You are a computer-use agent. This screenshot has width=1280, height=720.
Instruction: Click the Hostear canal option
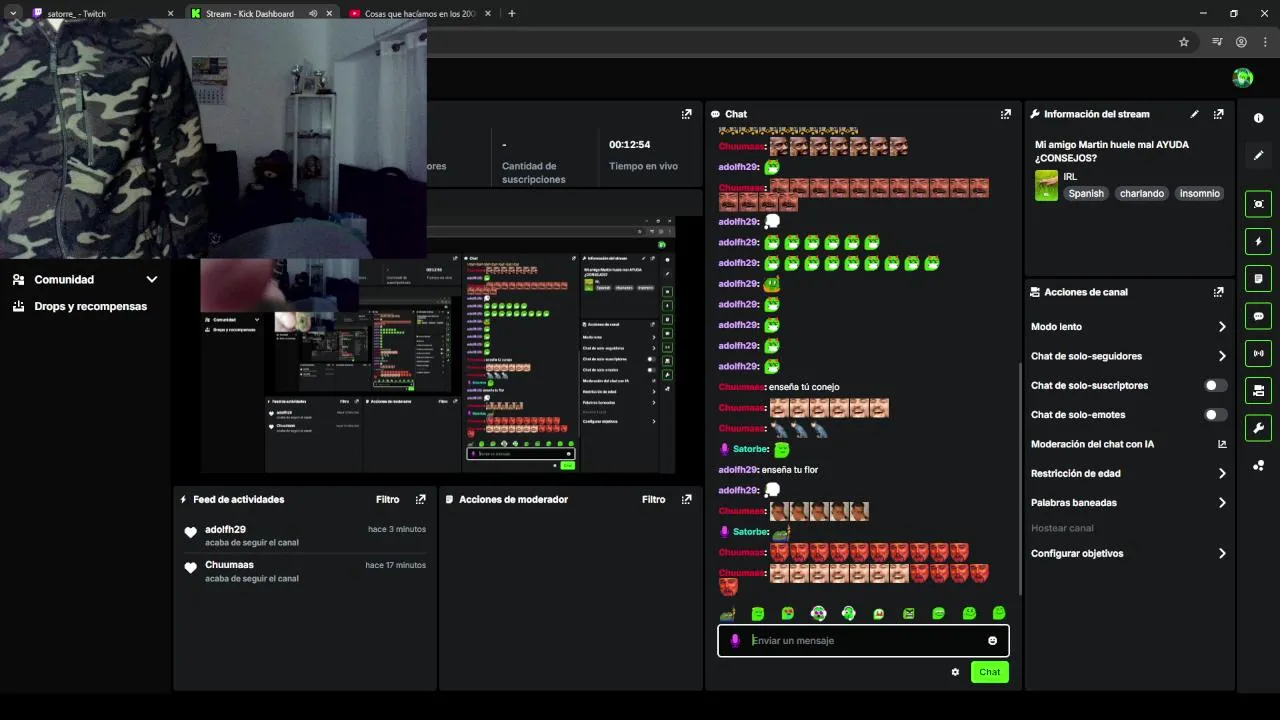[x=1062, y=528]
